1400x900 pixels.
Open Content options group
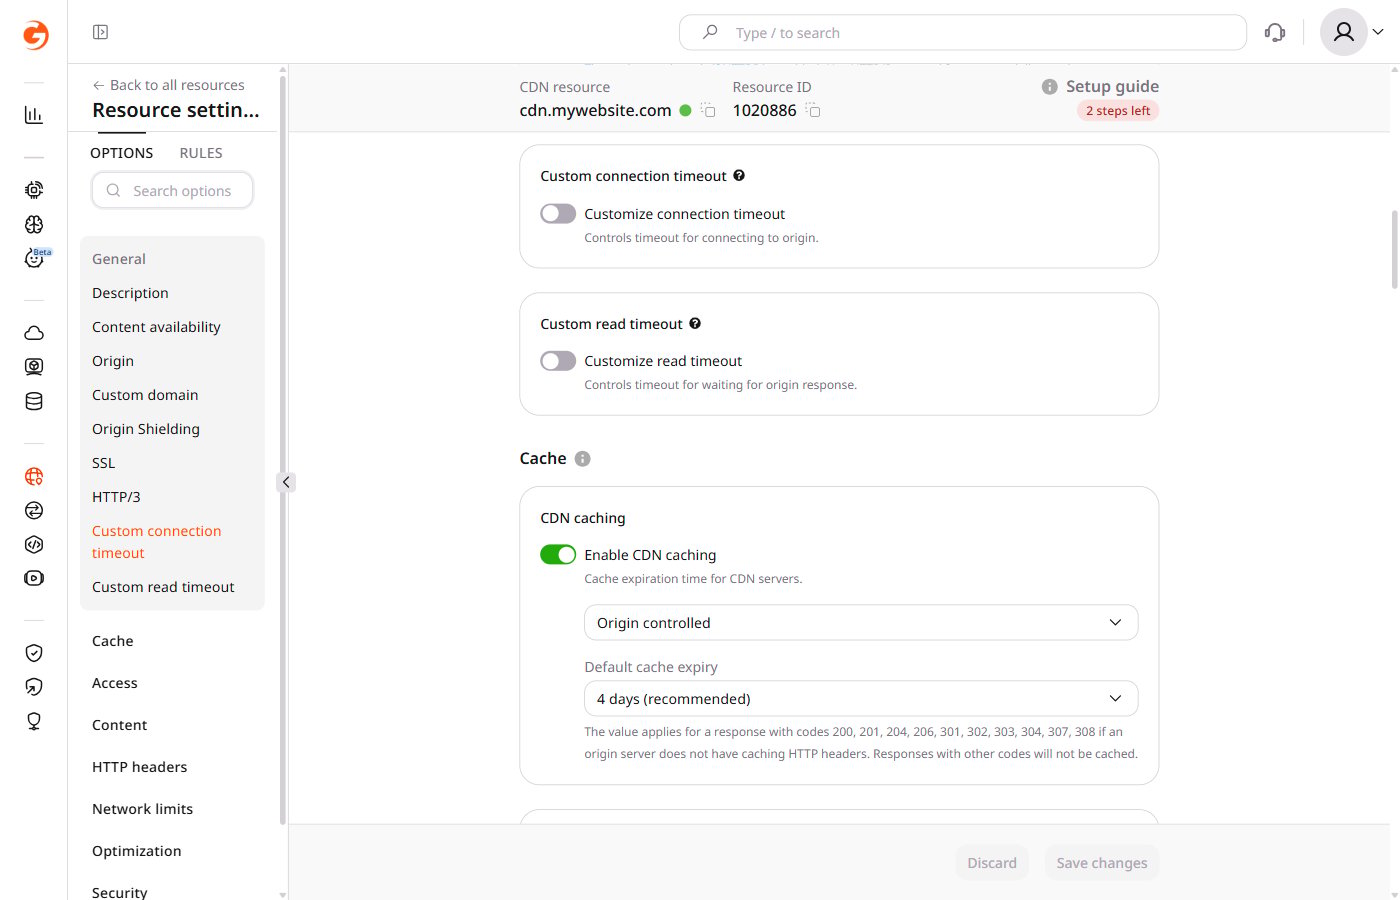120,725
